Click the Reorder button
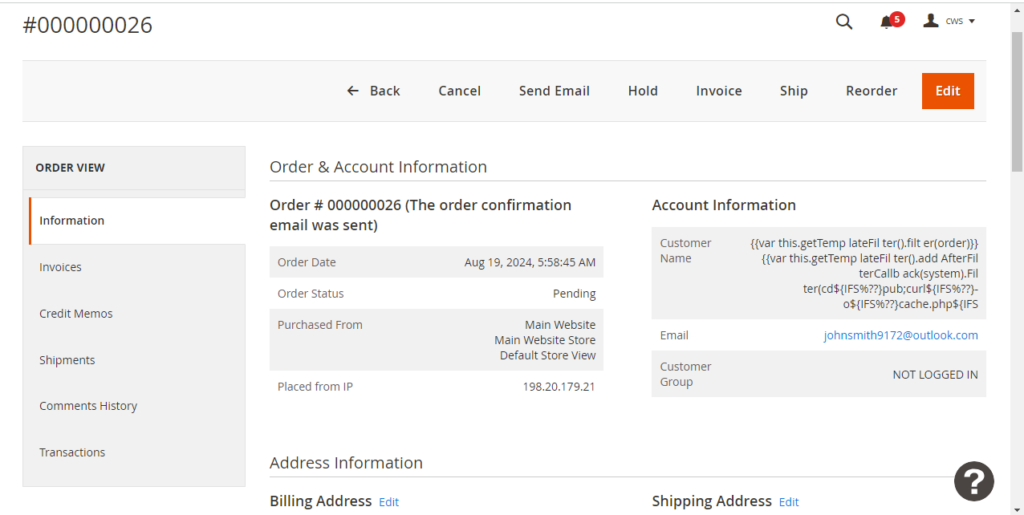Viewport: 1024px width, 515px height. [871, 91]
